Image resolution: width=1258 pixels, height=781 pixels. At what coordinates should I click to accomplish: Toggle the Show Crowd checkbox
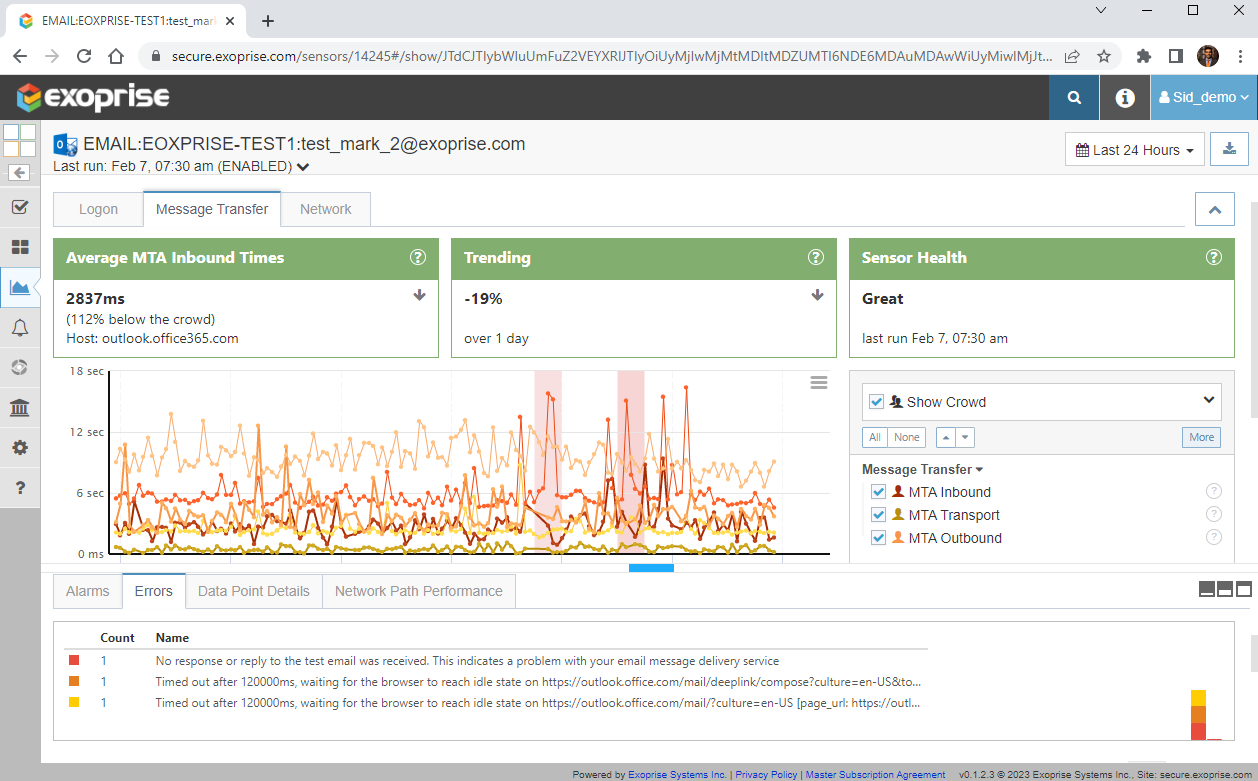click(x=877, y=402)
